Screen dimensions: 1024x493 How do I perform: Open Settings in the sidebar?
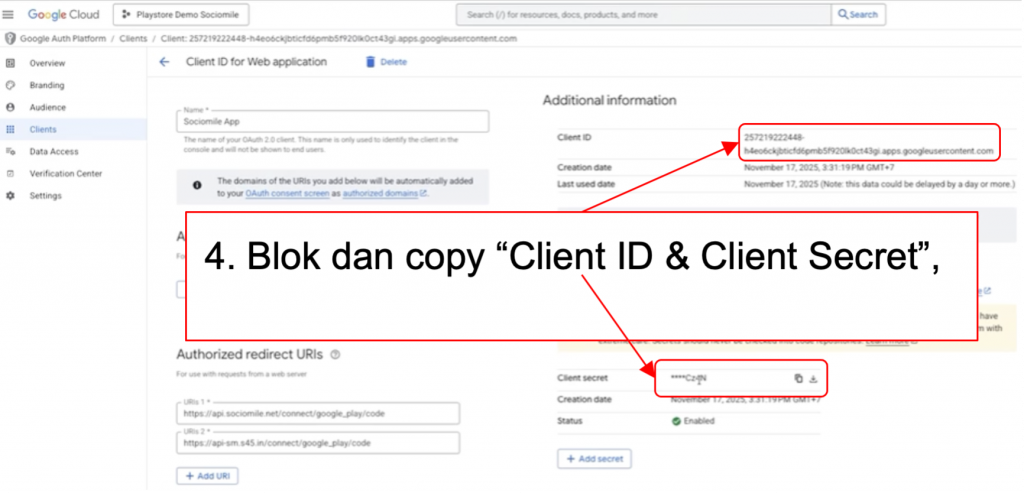coord(45,195)
